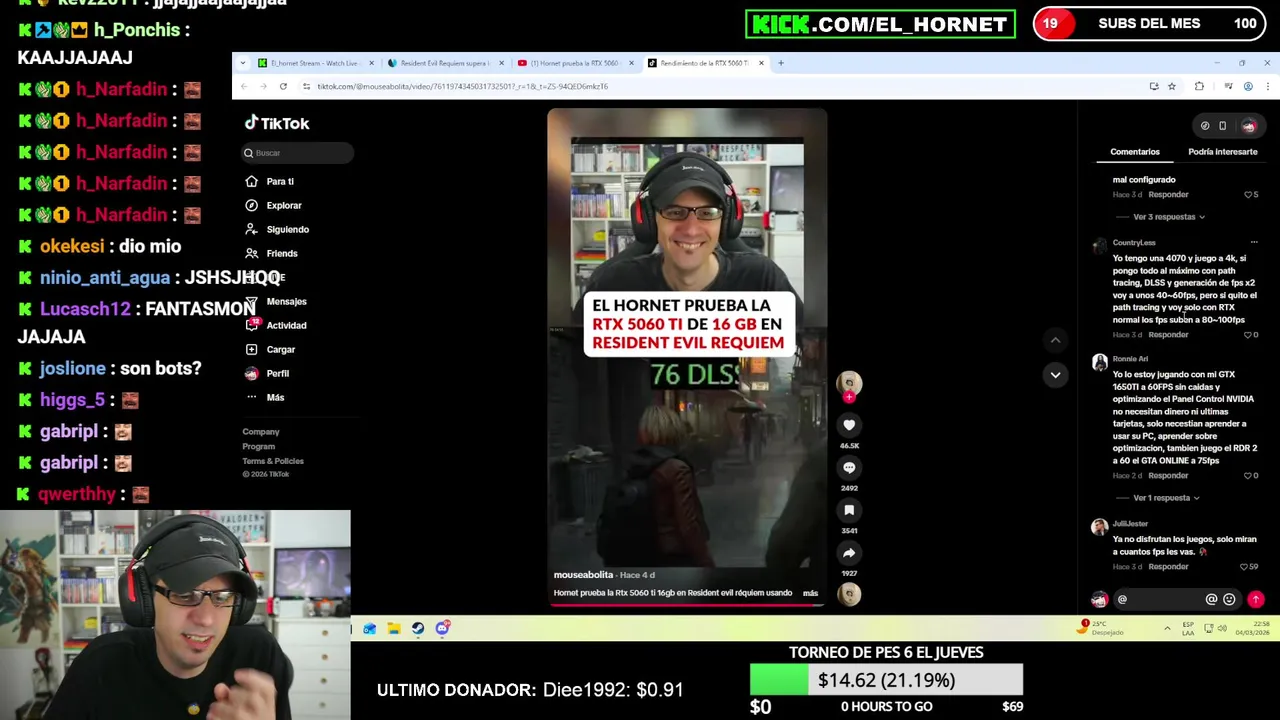Open the phone app icon in TikTok header
The height and width of the screenshot is (720, 1280).
pyautogui.click(x=1222, y=126)
